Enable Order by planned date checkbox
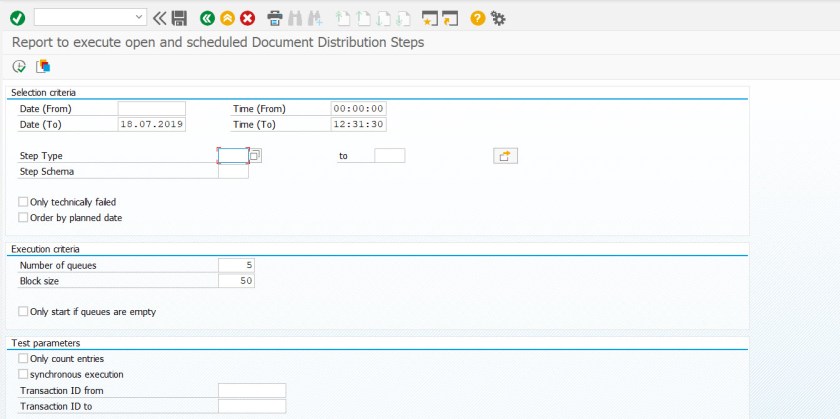The width and height of the screenshot is (840, 419). (23, 218)
